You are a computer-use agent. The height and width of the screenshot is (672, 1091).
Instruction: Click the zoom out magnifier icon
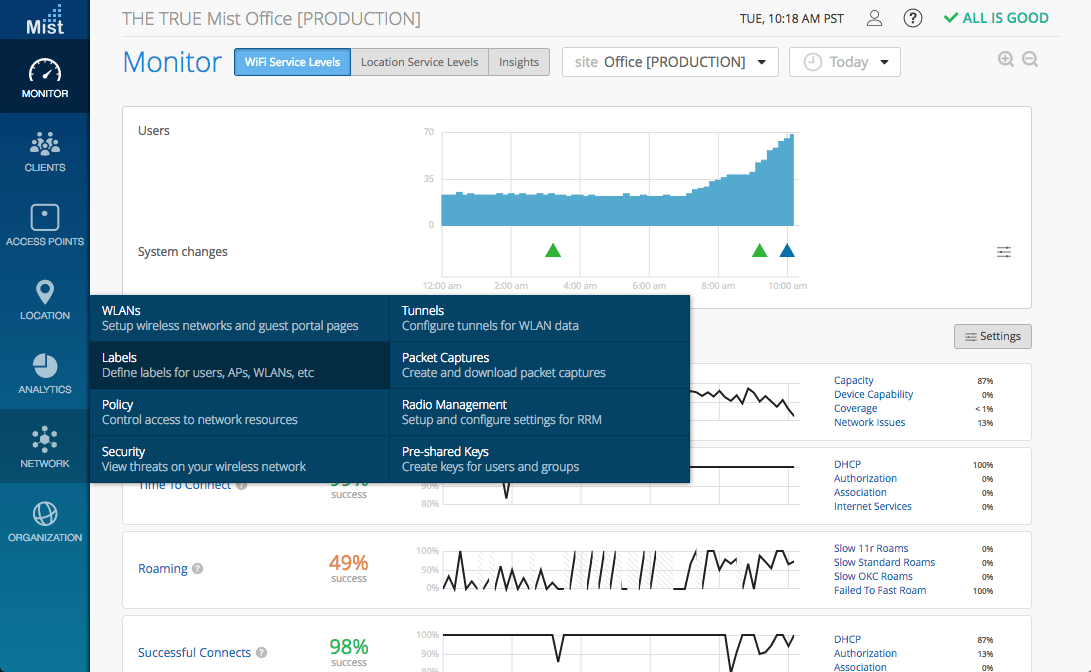[x=1030, y=59]
